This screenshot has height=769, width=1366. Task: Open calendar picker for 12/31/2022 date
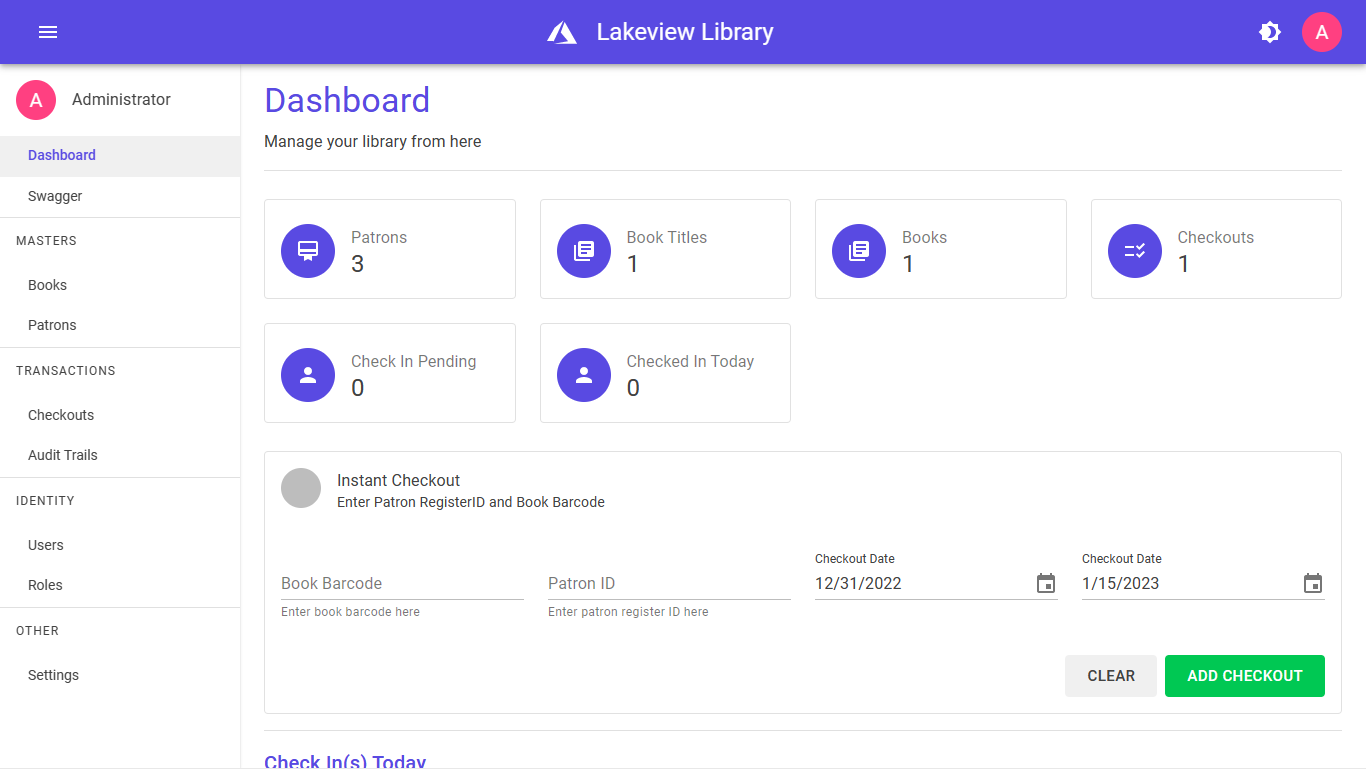(1046, 583)
